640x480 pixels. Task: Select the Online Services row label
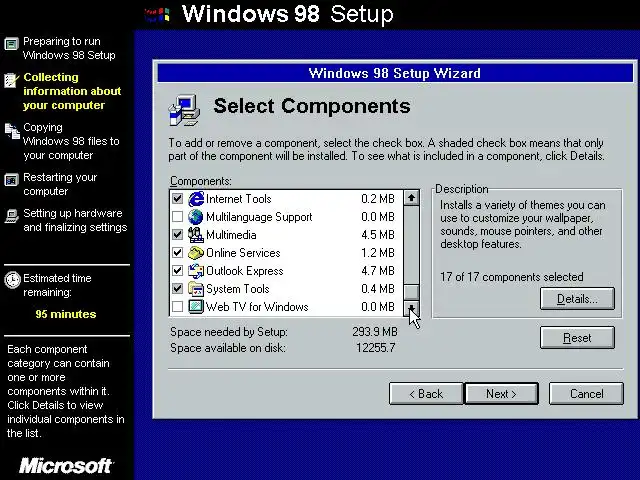243,253
